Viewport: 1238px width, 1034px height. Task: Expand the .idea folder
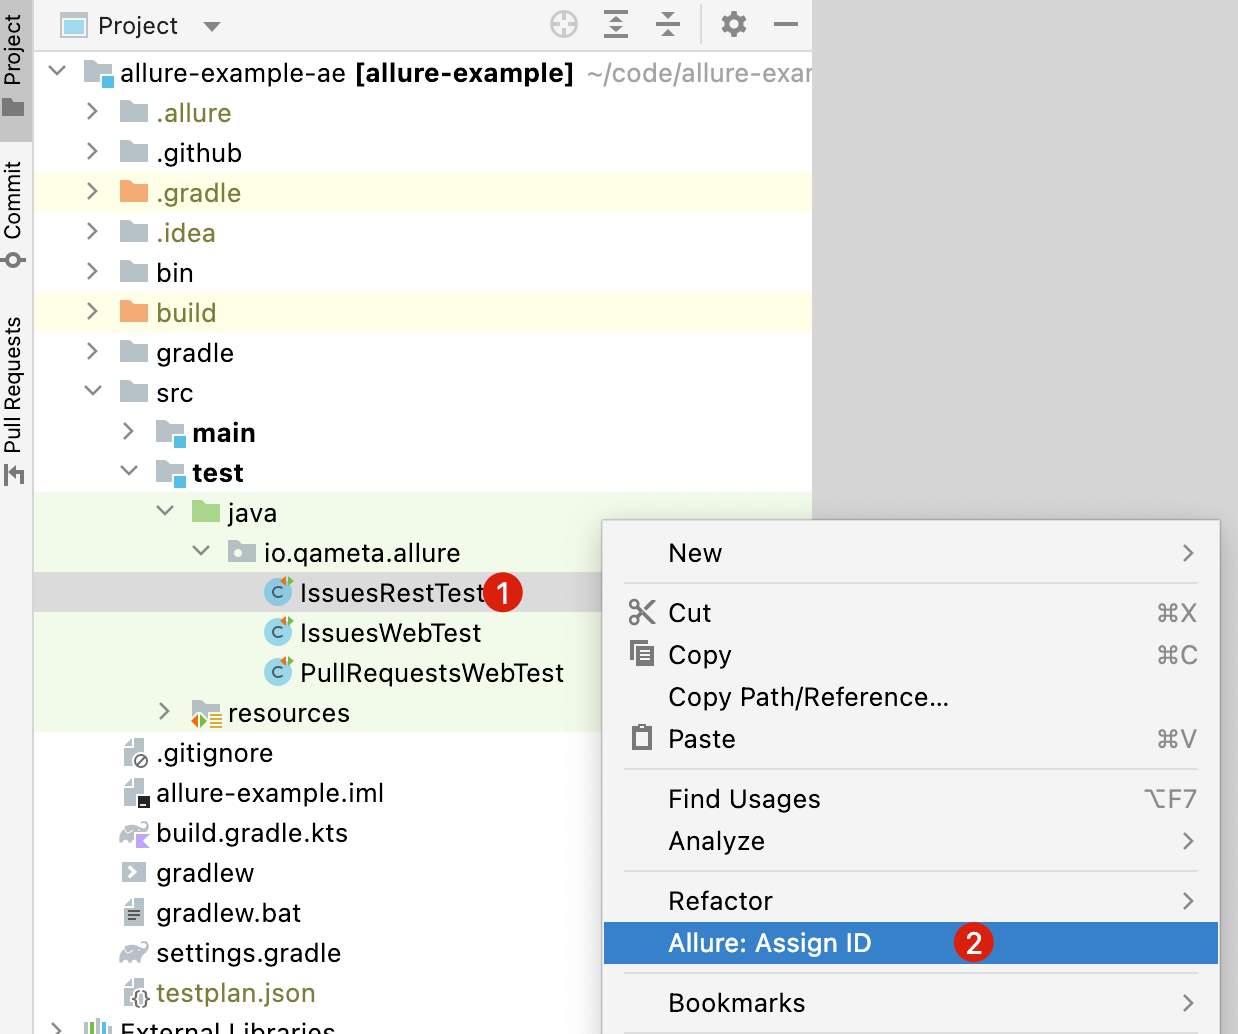point(93,232)
